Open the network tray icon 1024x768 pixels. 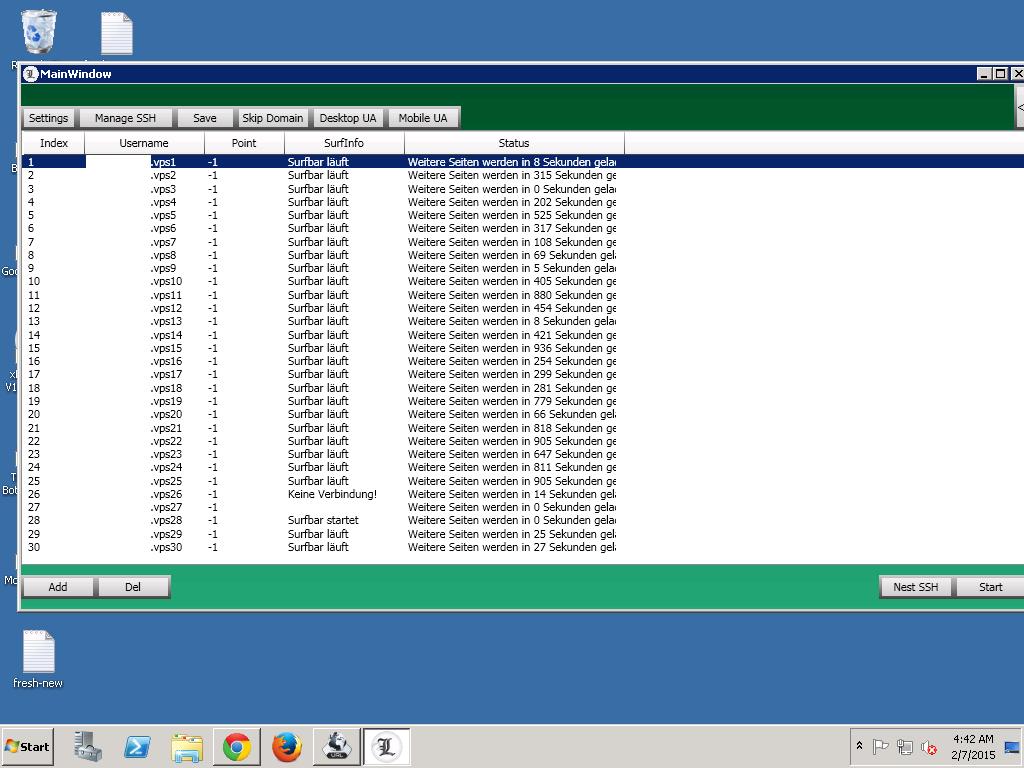904,746
